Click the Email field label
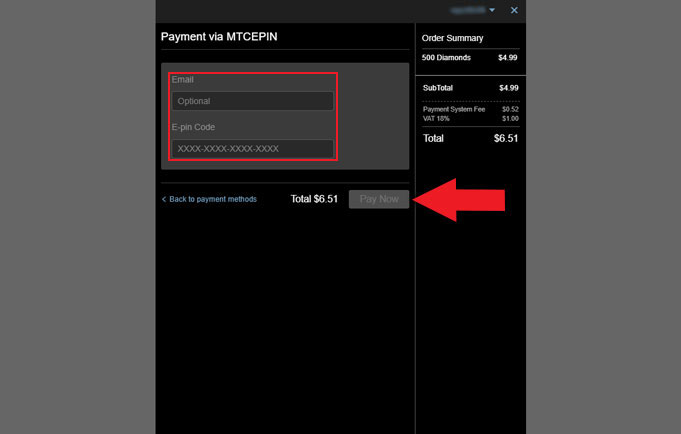Screen dimensions: 681x434 (182, 79)
